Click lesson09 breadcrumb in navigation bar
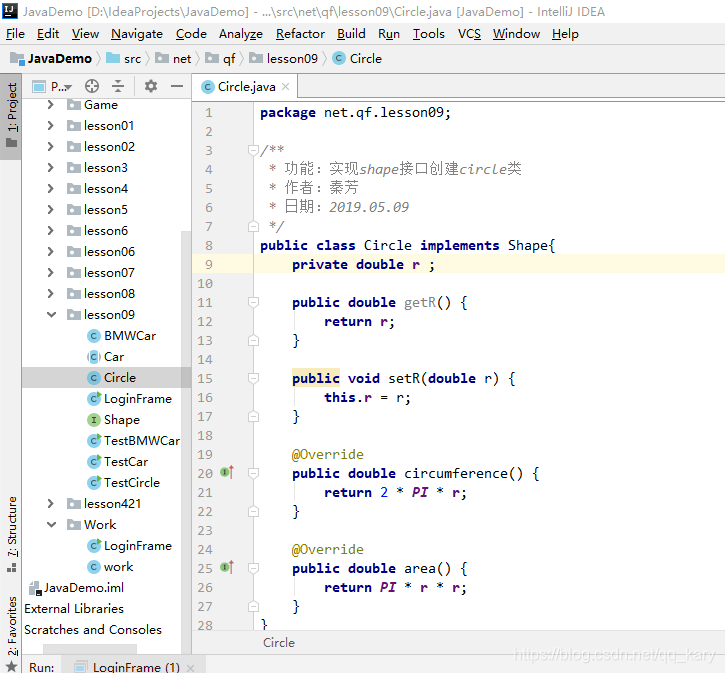The width and height of the screenshot is (725, 673). (284, 59)
